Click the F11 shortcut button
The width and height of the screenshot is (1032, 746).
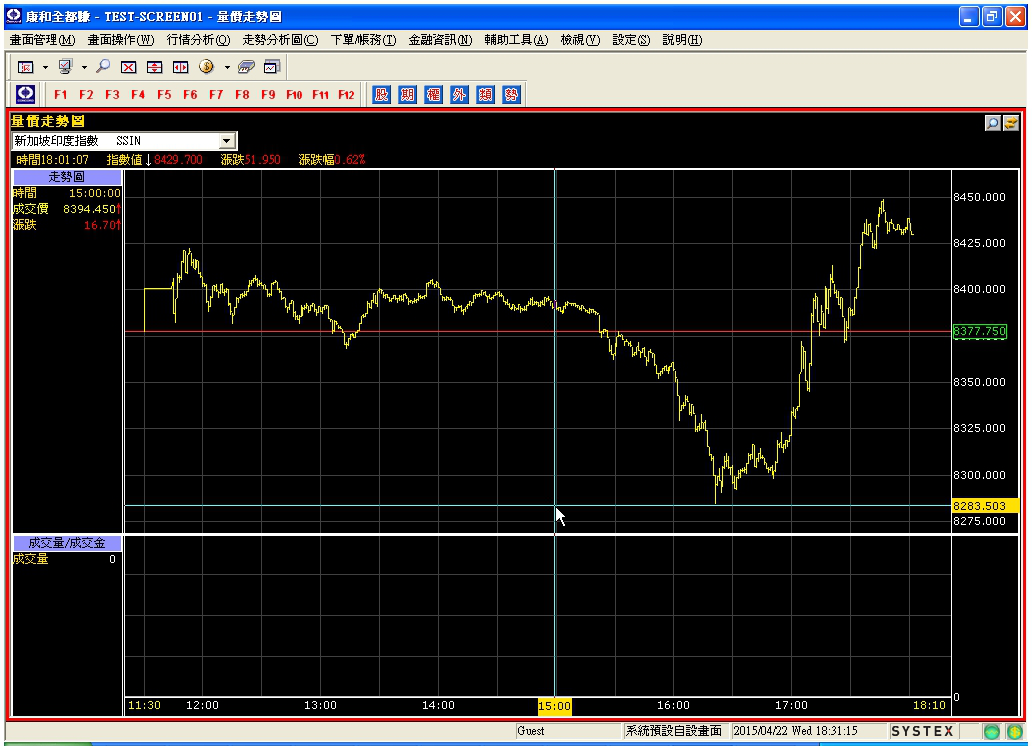pyautogui.click(x=321, y=95)
